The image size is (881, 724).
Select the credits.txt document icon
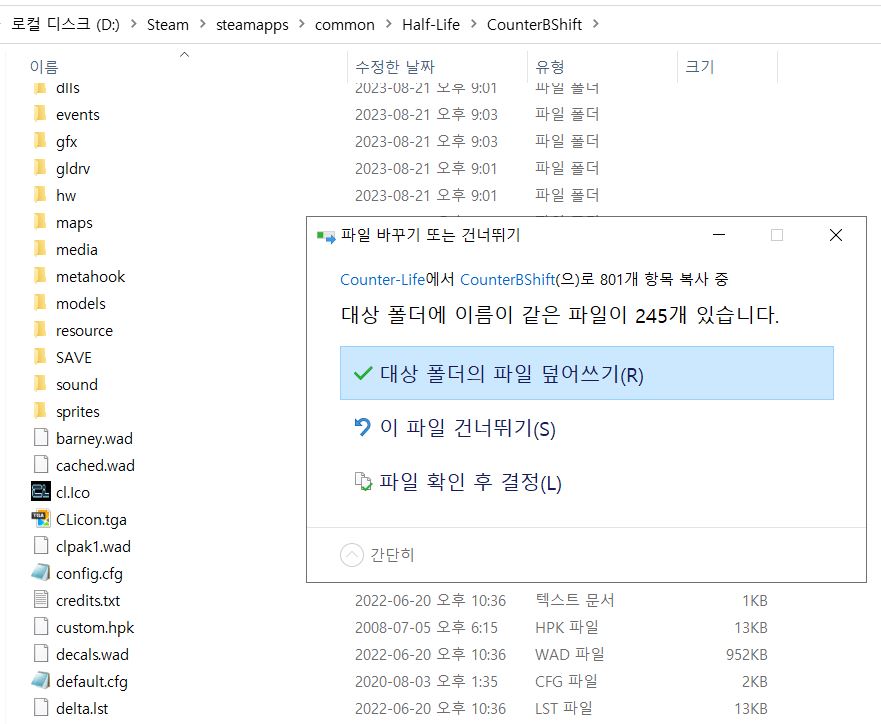pyautogui.click(x=41, y=599)
